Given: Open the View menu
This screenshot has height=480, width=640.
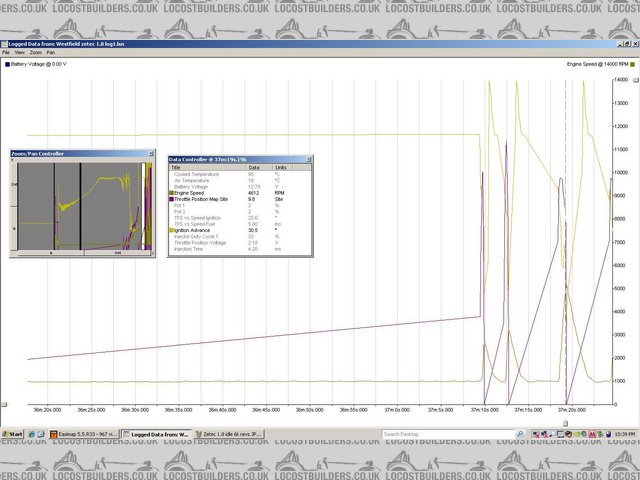Looking at the screenshot, I should click(19, 51).
